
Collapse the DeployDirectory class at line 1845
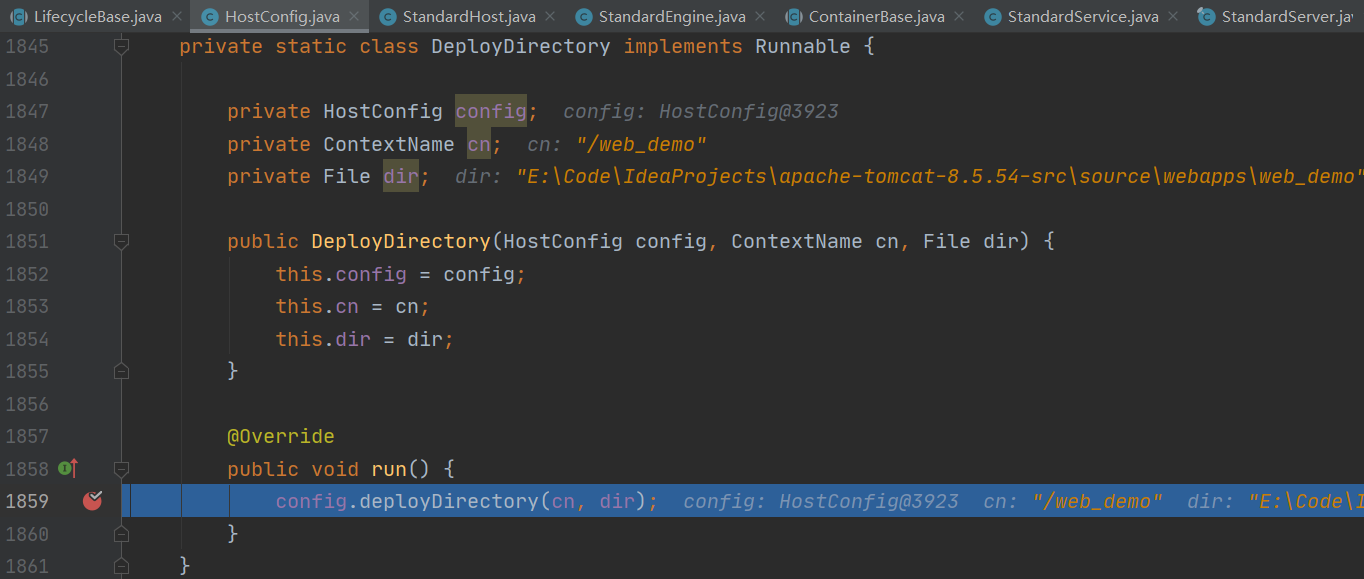coord(121,46)
